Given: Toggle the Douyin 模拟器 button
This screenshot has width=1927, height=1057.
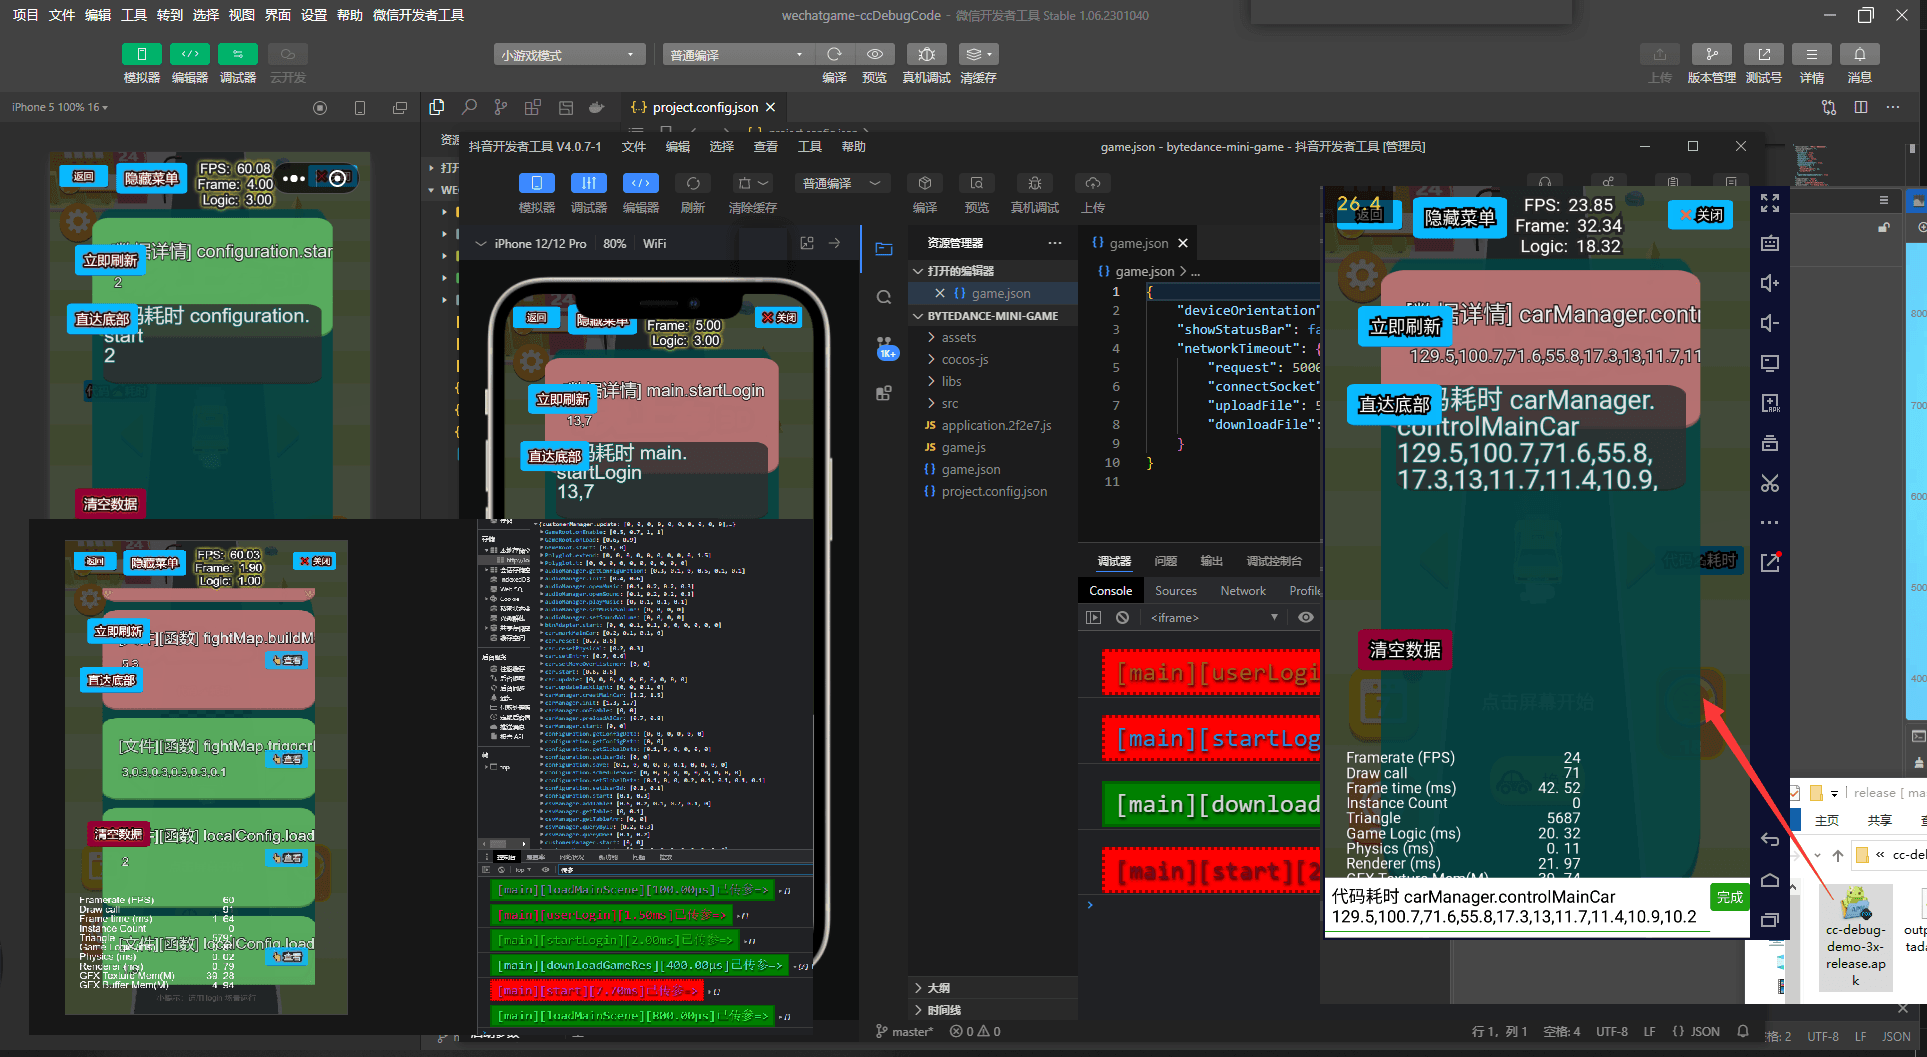Looking at the screenshot, I should (x=537, y=183).
